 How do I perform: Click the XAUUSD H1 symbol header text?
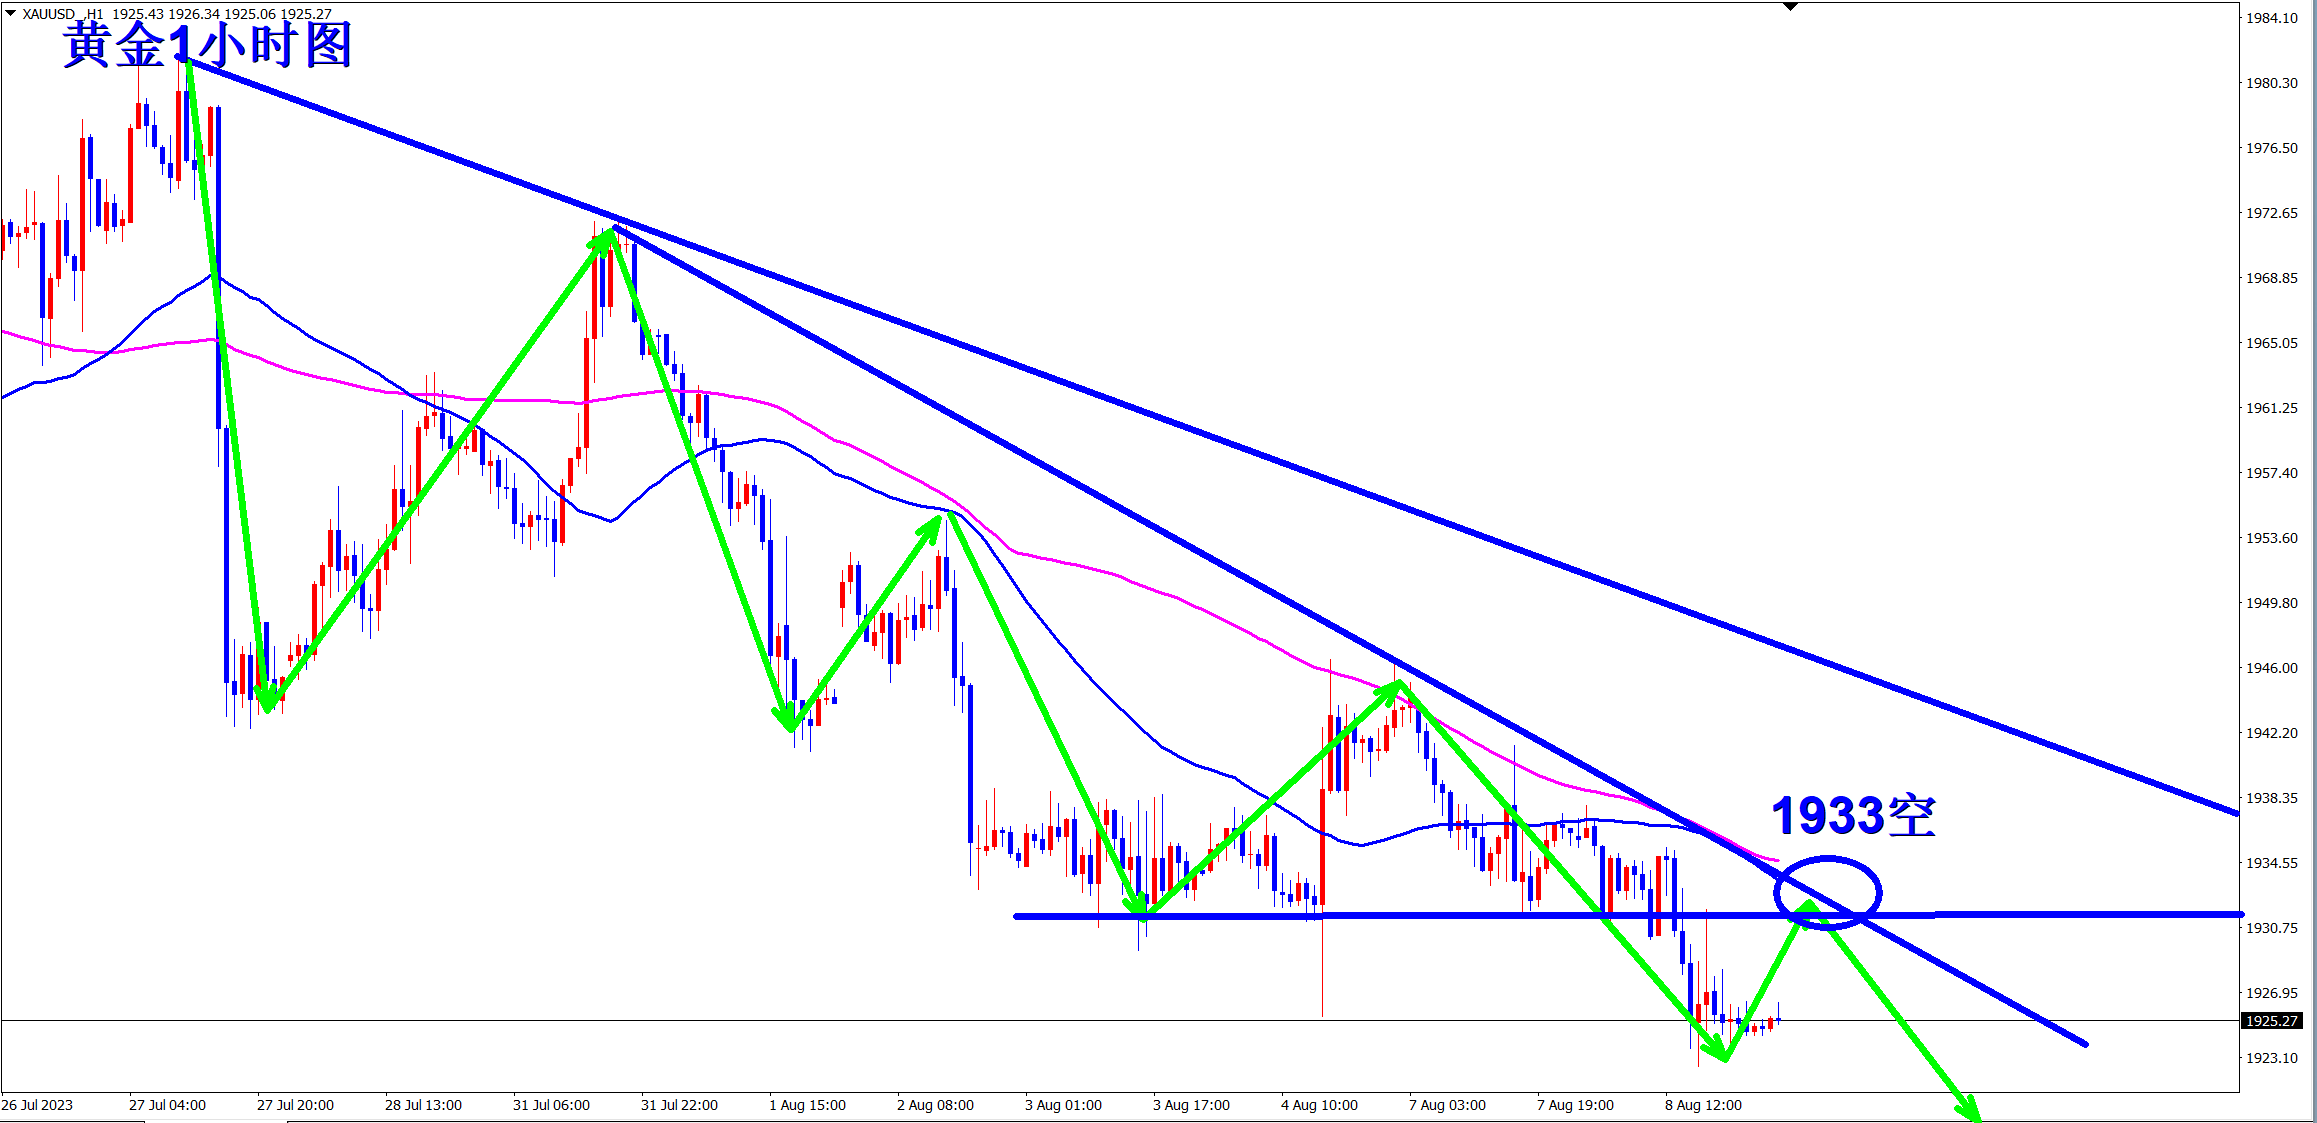(62, 14)
